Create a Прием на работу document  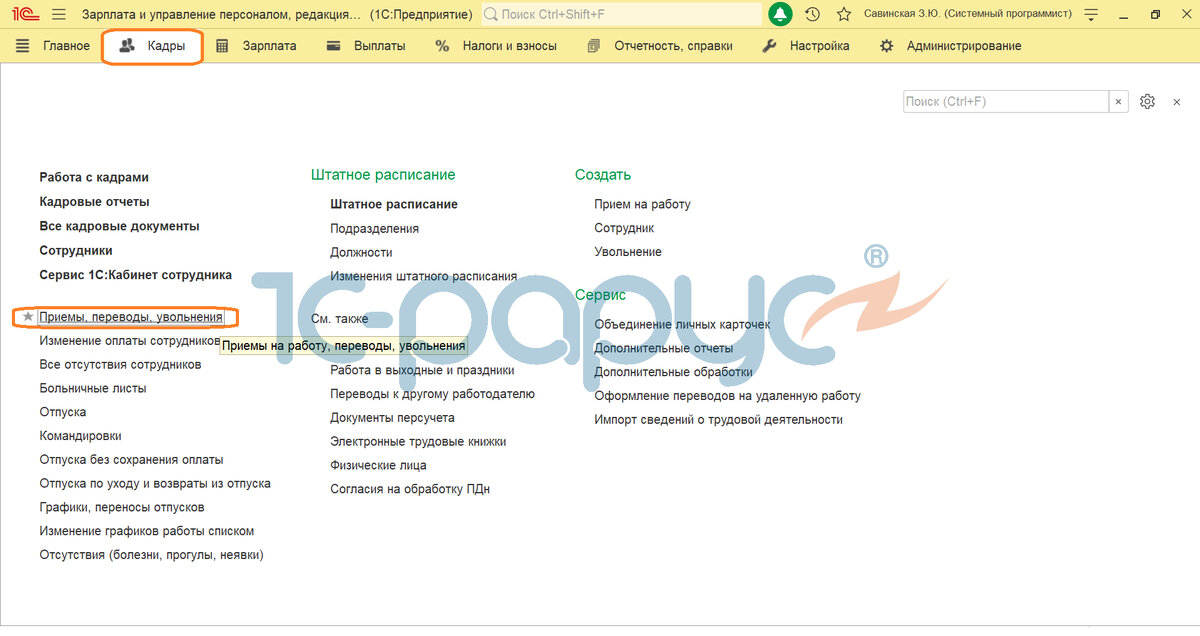(642, 204)
